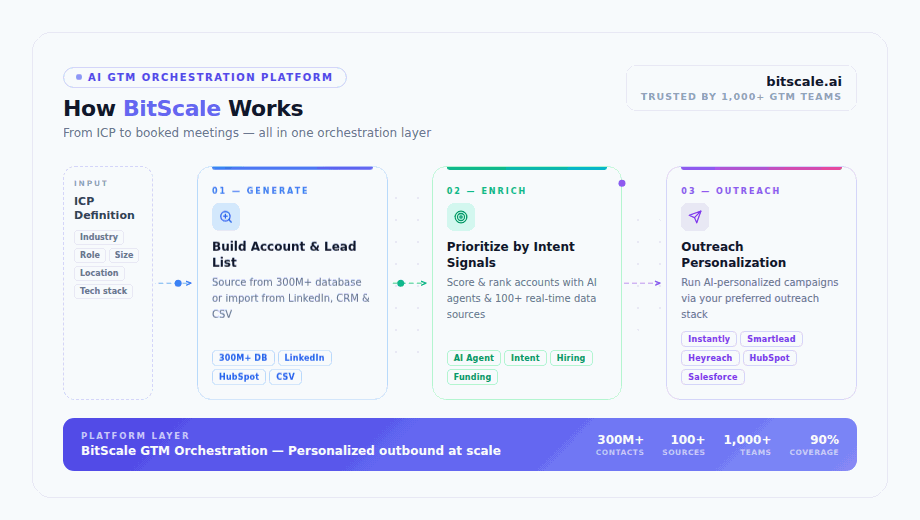Click the '03 — OUTREACH' step label

pyautogui.click(x=730, y=191)
